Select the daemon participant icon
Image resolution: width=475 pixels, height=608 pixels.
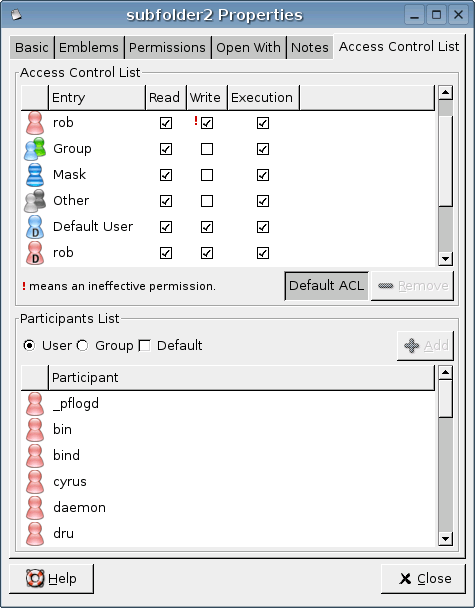[x=35, y=508]
